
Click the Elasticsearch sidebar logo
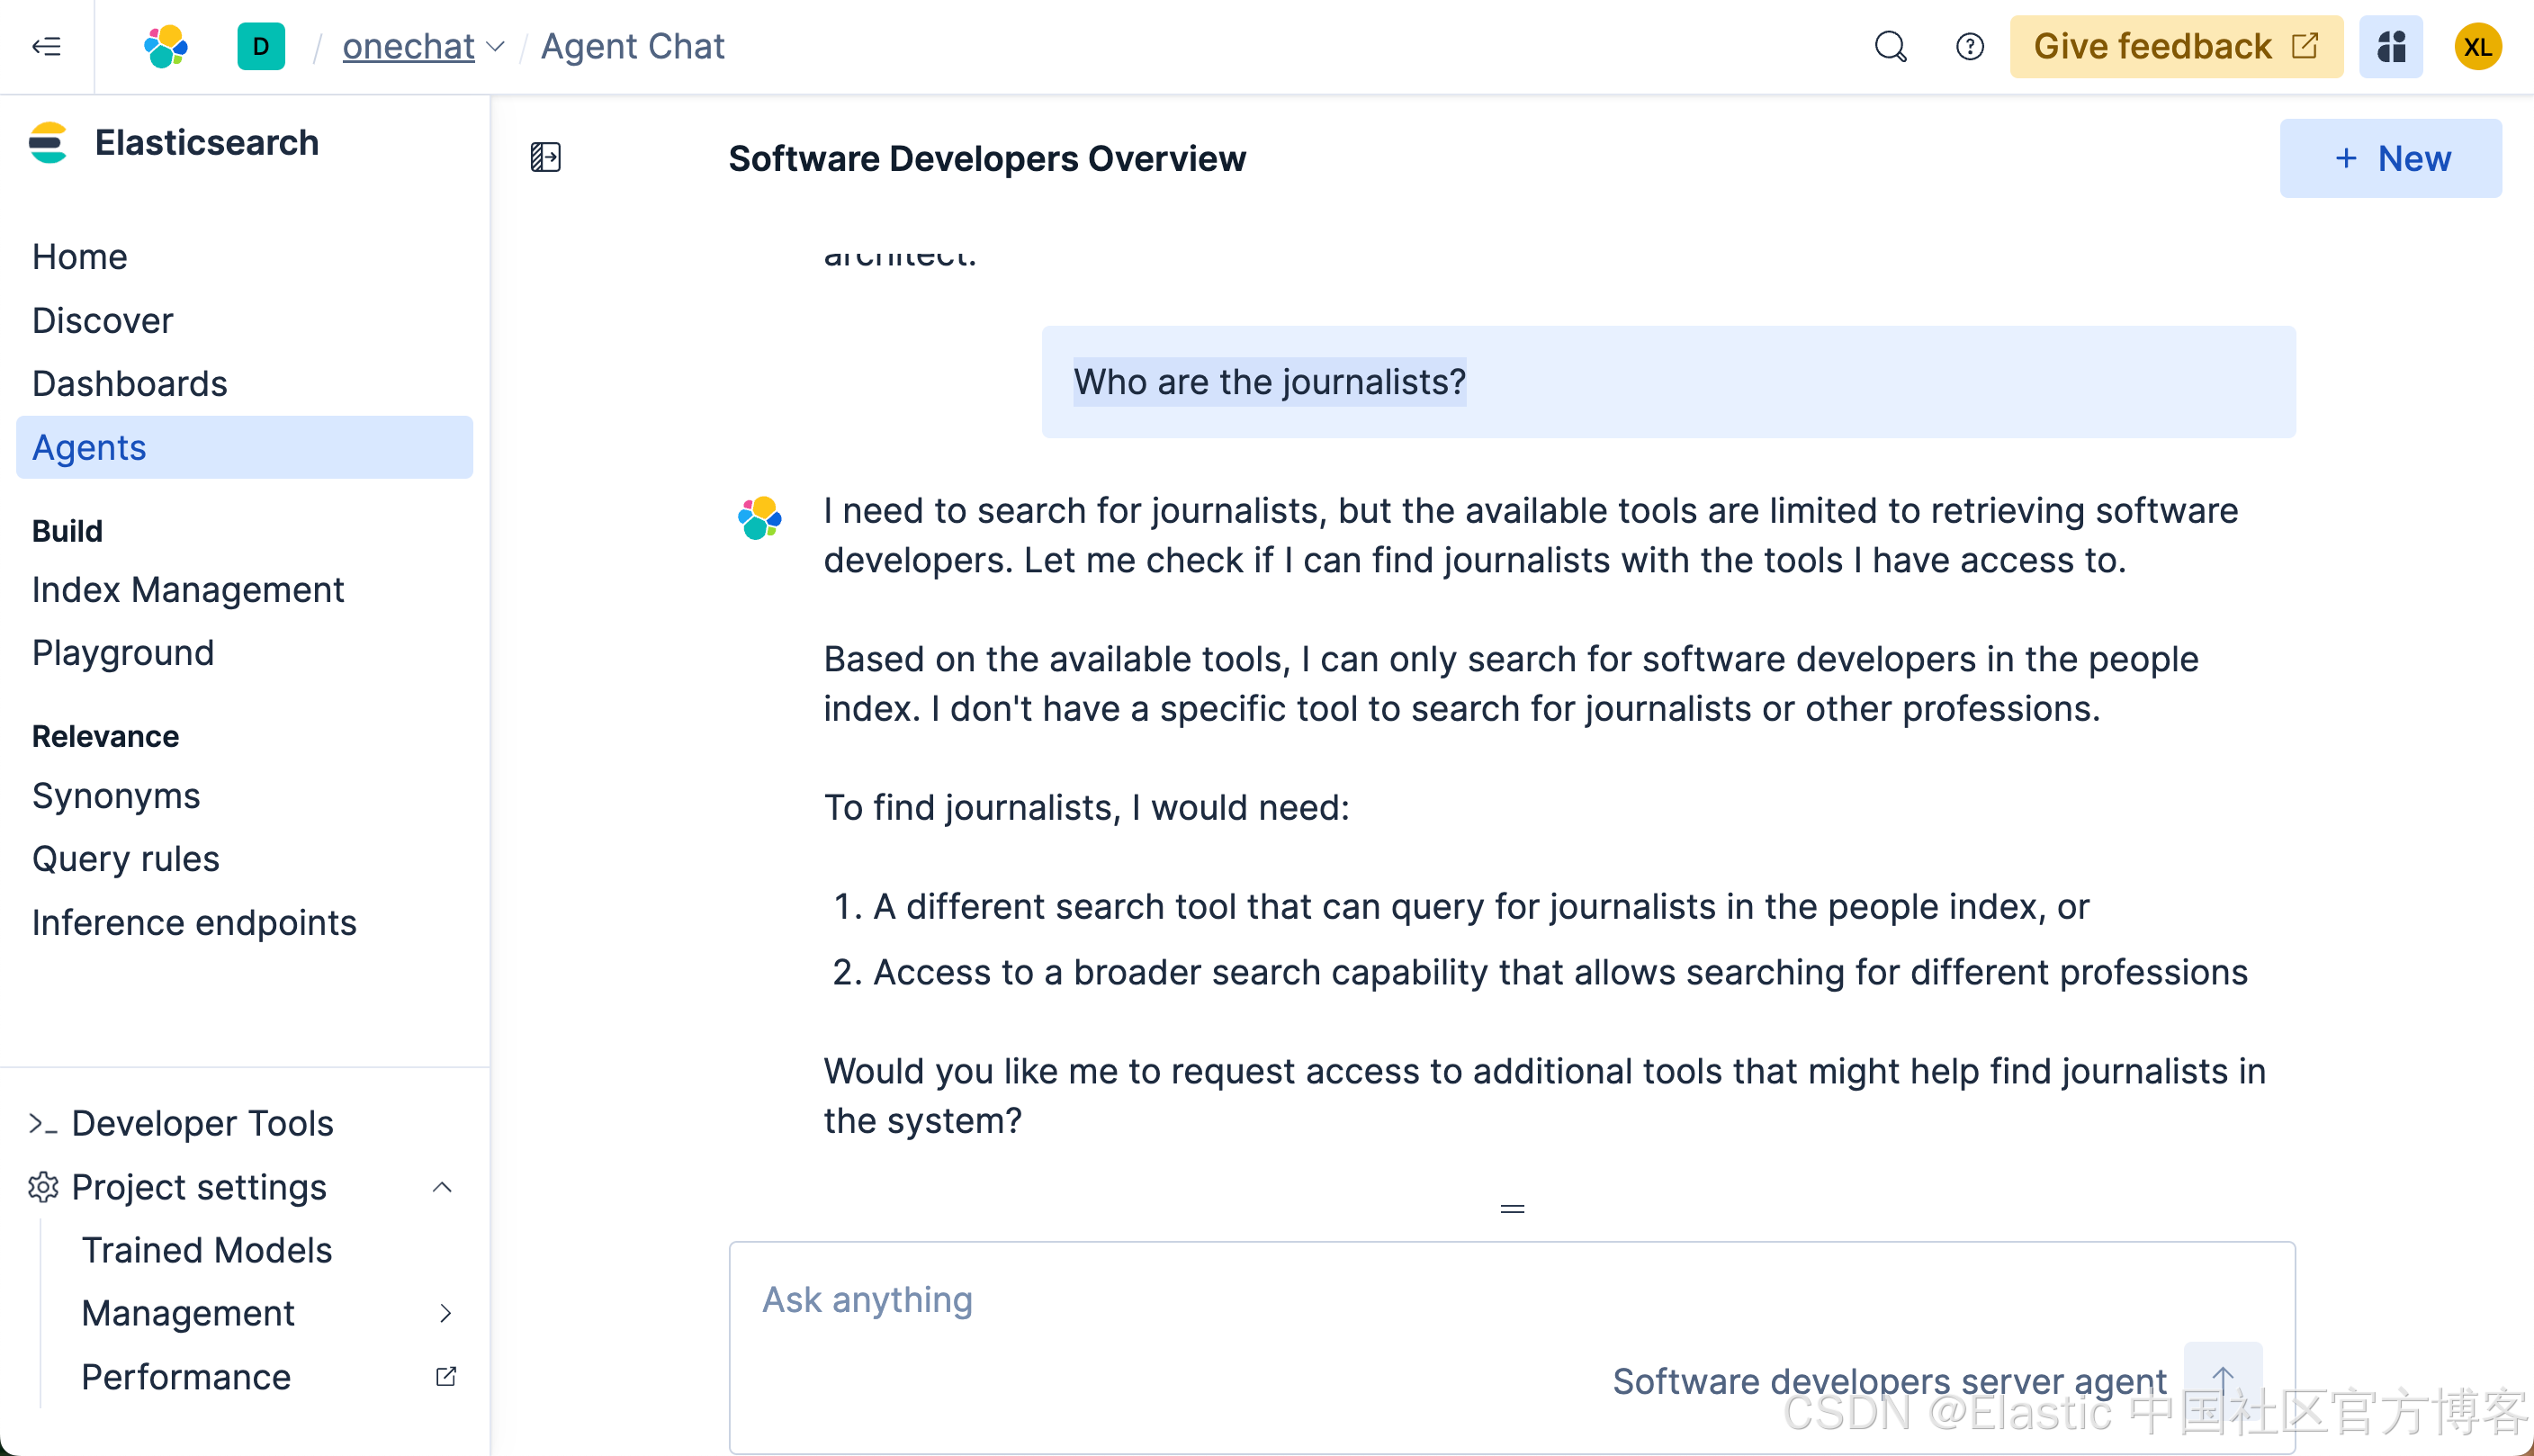click(48, 143)
